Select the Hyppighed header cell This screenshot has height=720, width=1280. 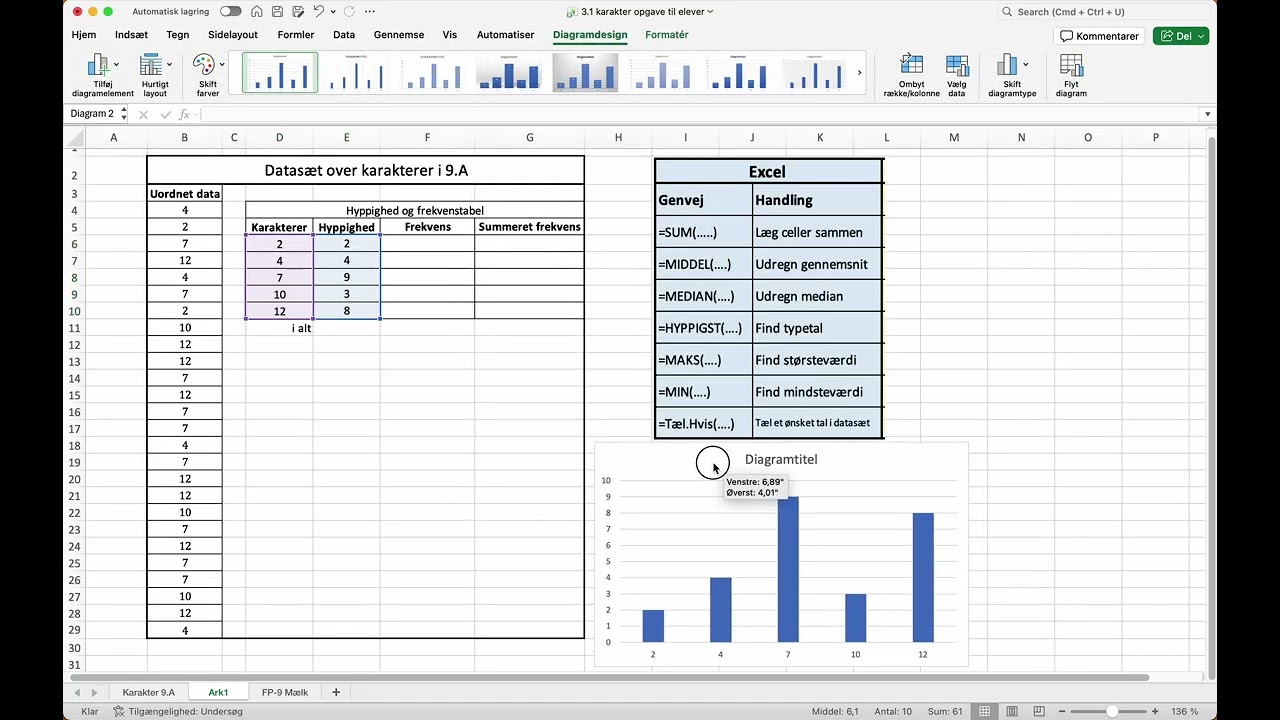click(346, 227)
